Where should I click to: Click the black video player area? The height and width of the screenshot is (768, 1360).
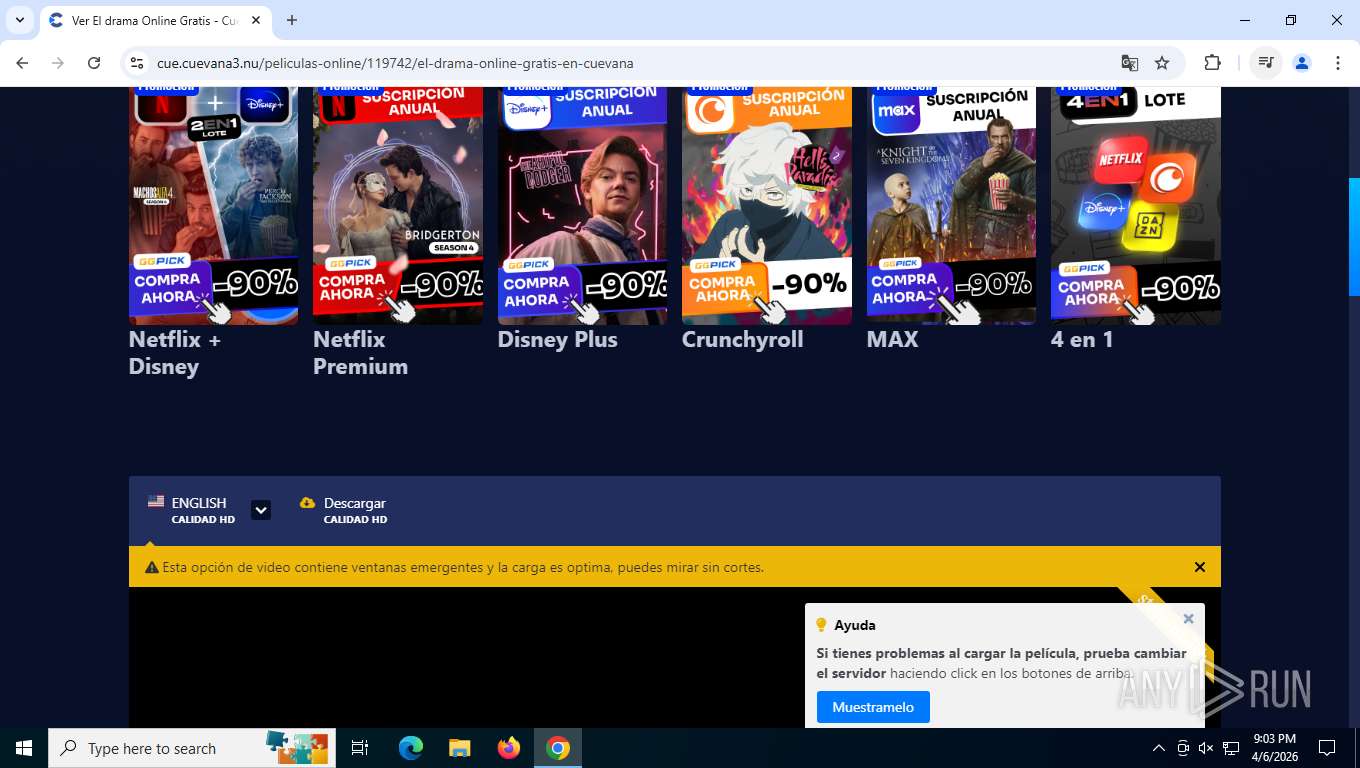466,657
